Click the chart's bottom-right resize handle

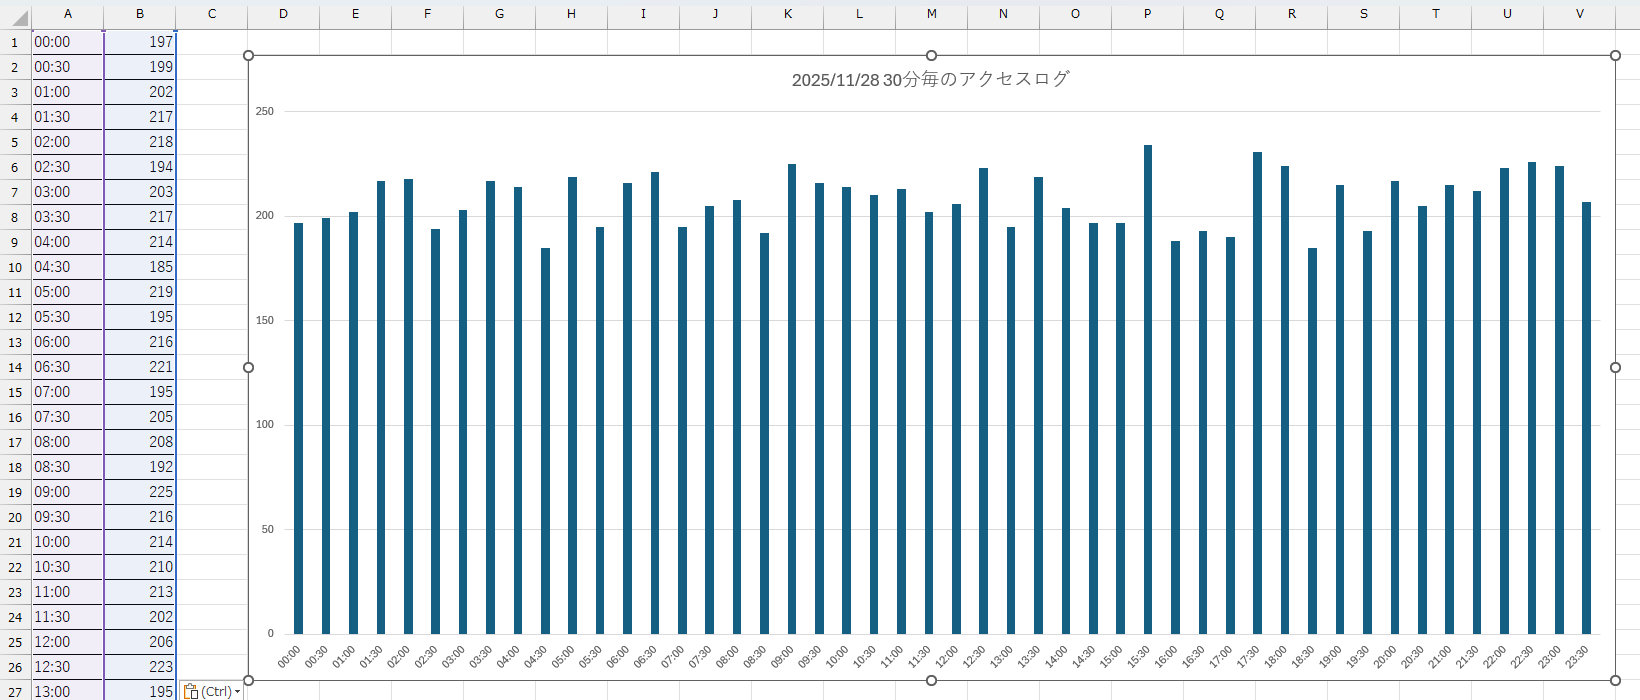pos(1615,680)
